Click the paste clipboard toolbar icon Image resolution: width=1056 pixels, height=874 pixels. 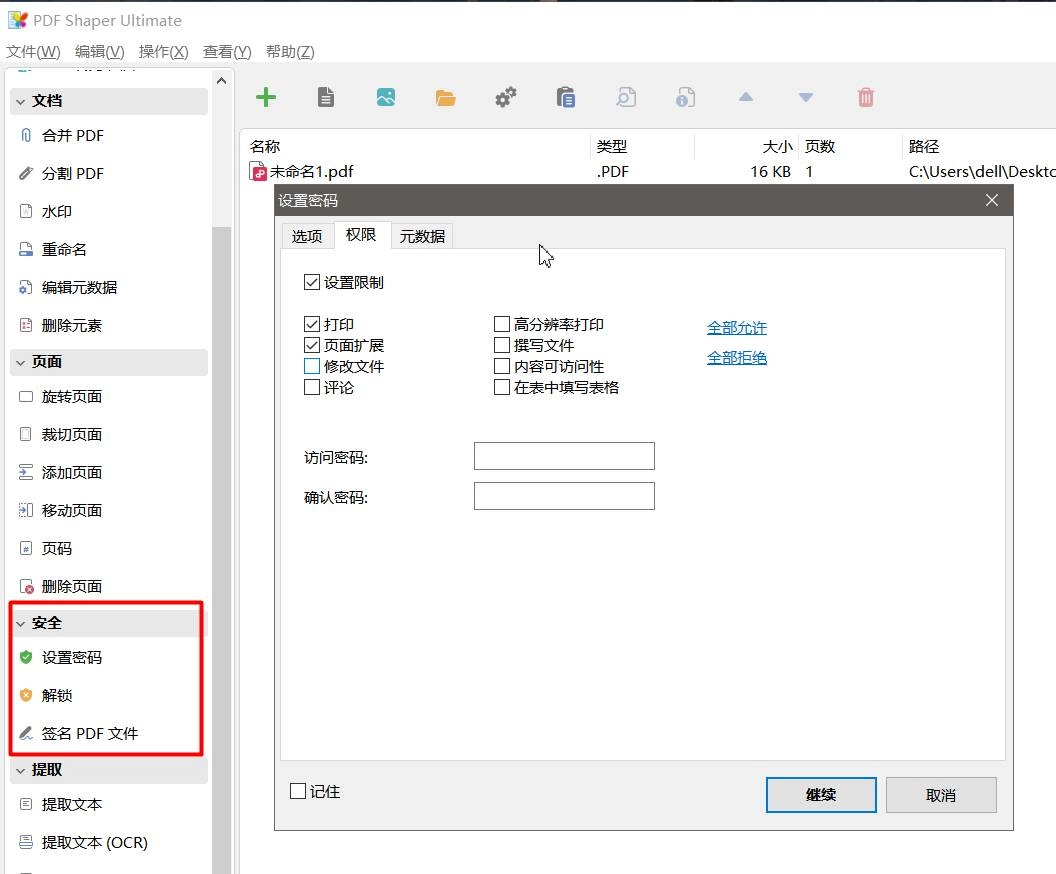[x=566, y=98]
